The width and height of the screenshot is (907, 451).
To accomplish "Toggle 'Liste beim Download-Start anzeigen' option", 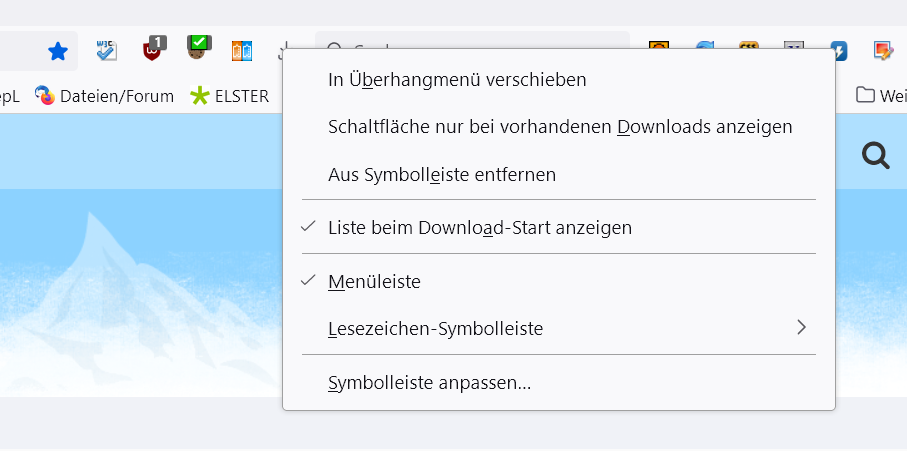I will 480,227.
